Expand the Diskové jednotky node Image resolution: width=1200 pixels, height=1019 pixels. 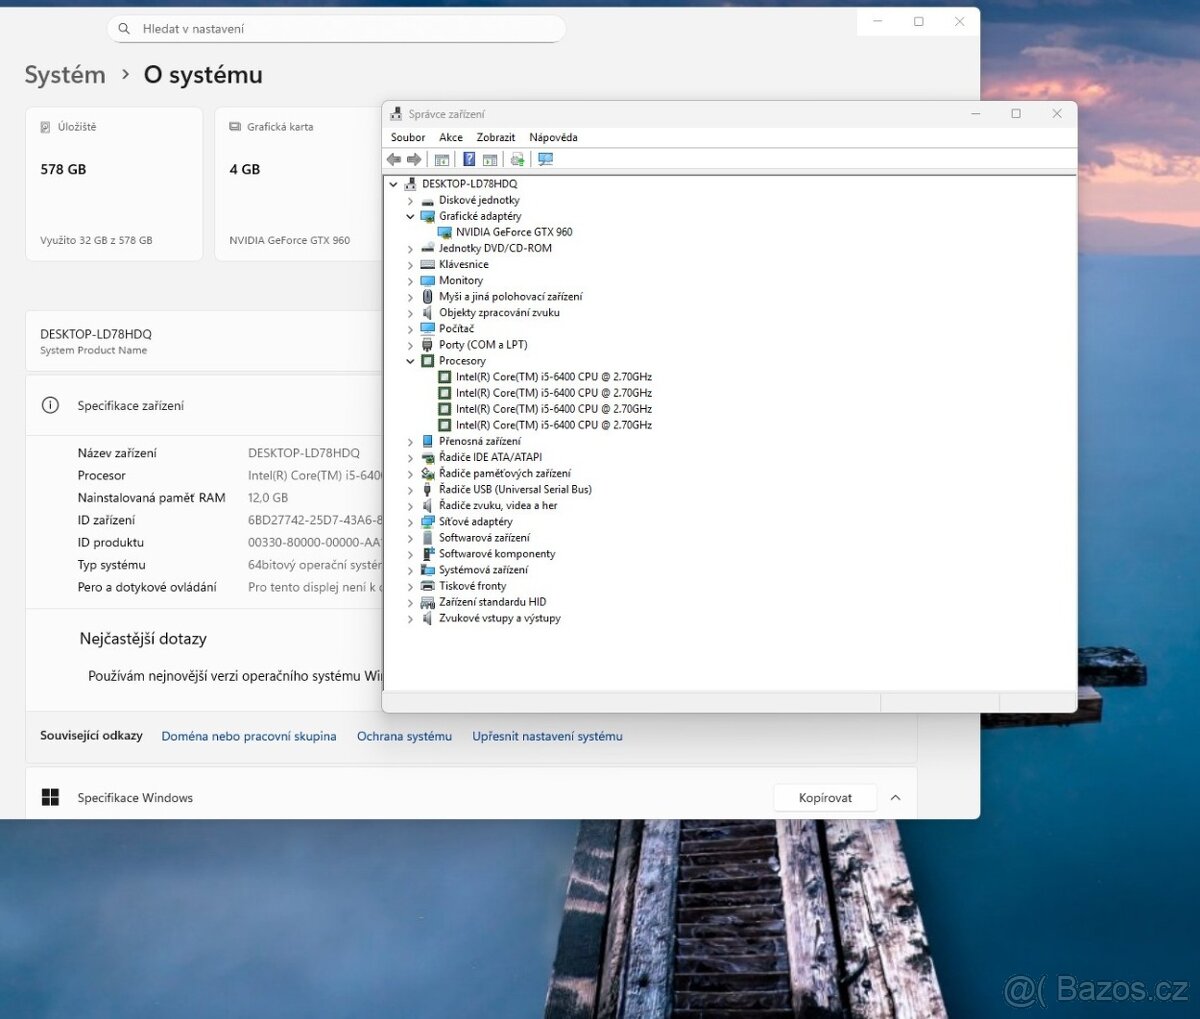pos(410,201)
